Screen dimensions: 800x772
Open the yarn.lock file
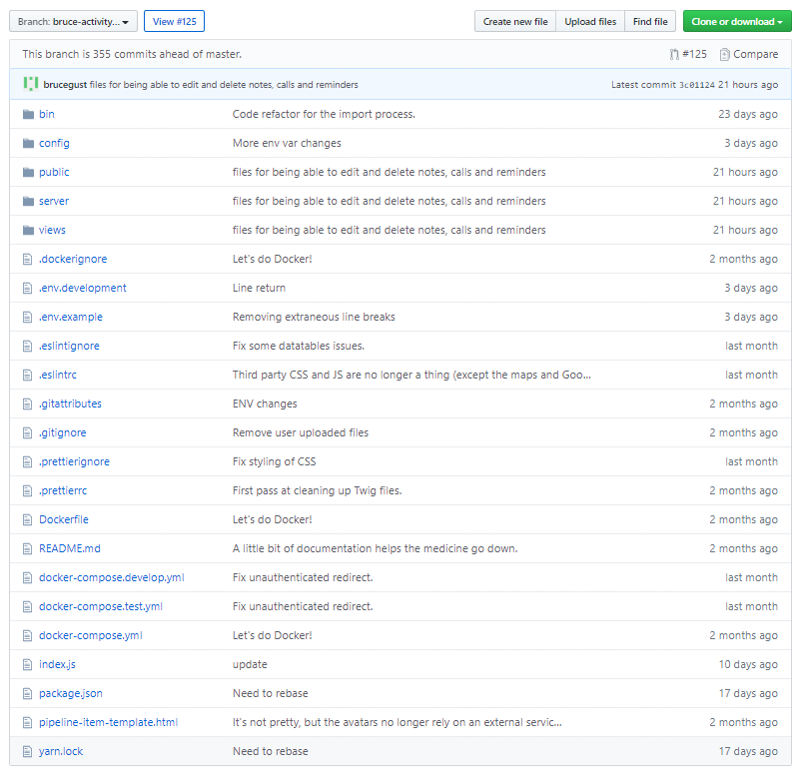tap(61, 752)
